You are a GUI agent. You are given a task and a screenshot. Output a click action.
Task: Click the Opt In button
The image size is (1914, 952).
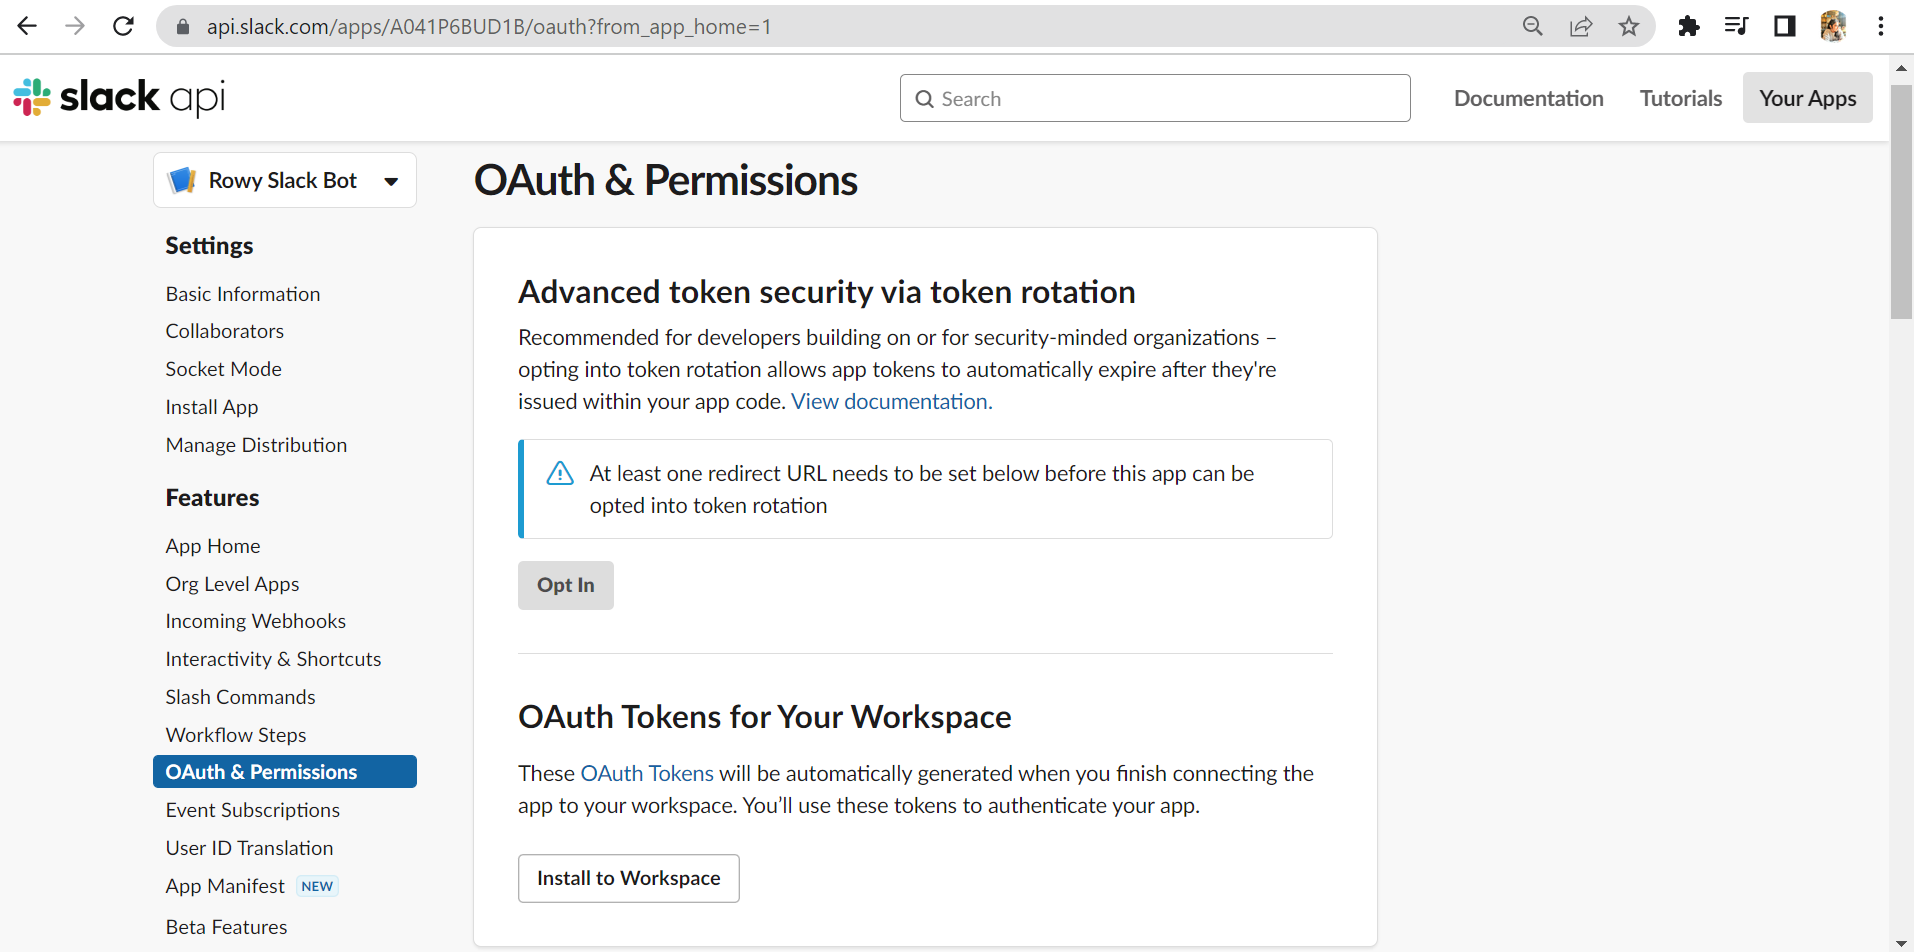click(565, 585)
